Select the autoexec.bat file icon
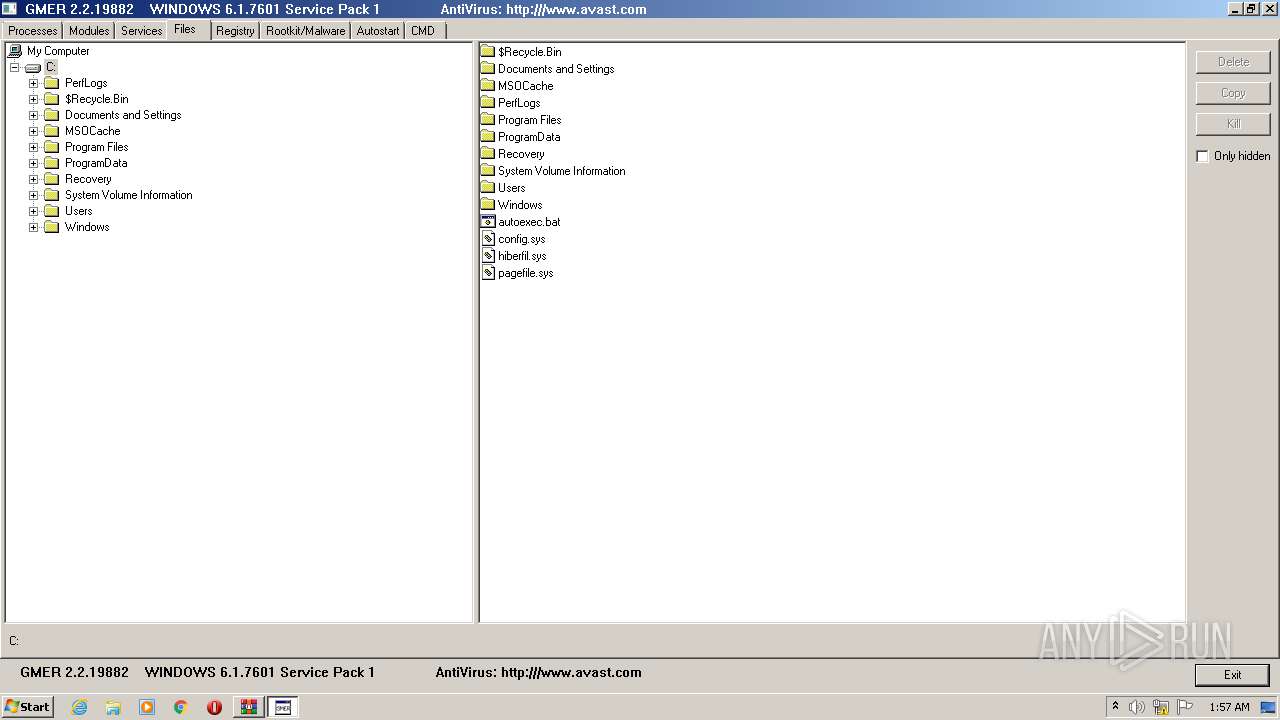 click(x=488, y=222)
